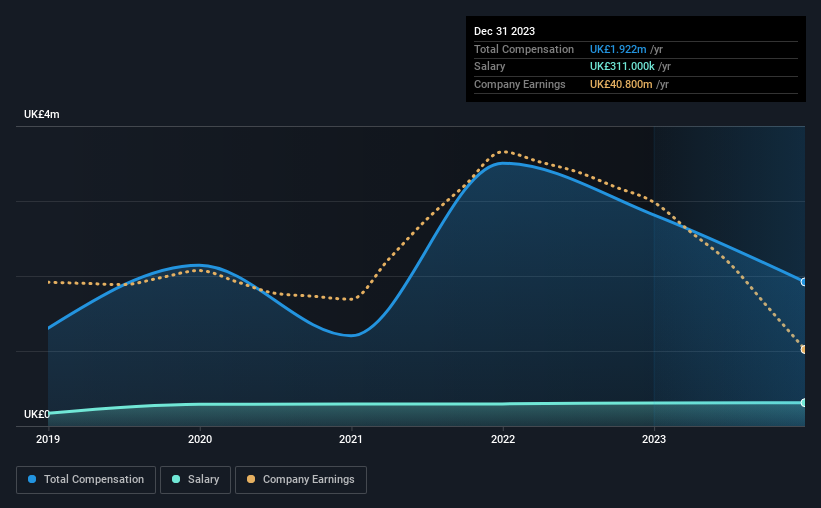Click the Salary end data point marker

(x=804, y=403)
